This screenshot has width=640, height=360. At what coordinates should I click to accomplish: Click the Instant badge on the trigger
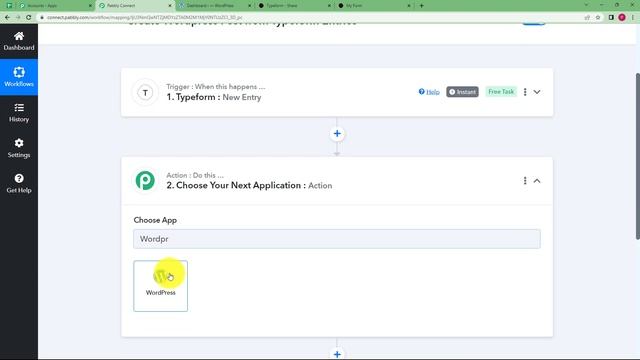[462, 92]
